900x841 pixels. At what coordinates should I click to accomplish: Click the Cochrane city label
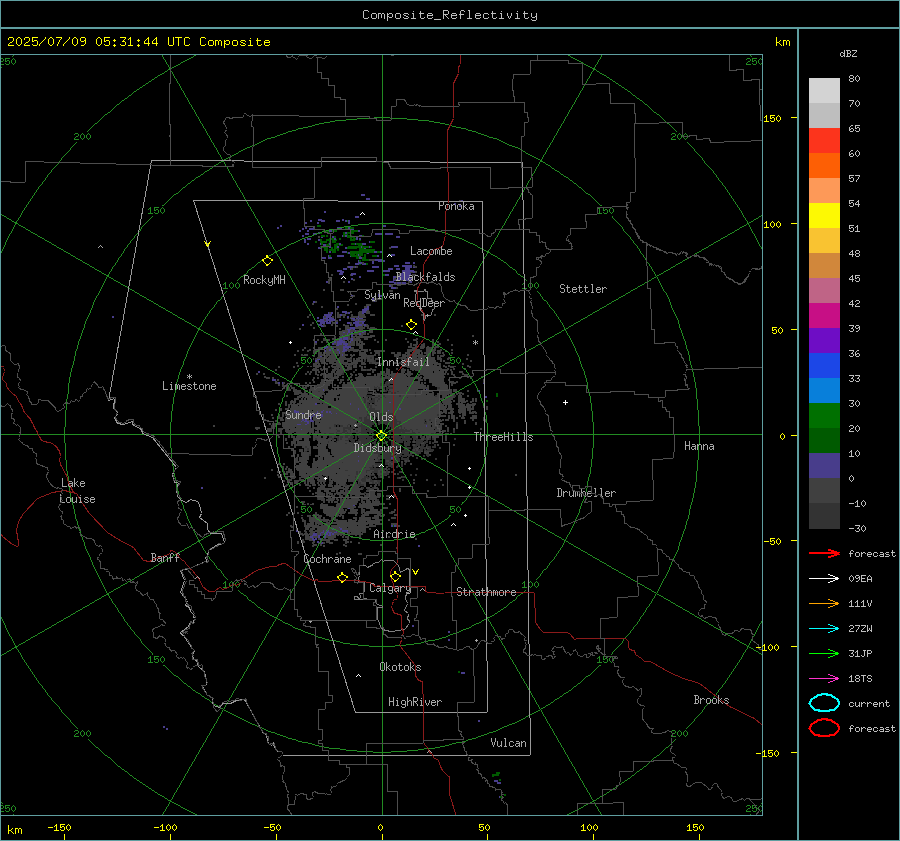tap(327, 559)
